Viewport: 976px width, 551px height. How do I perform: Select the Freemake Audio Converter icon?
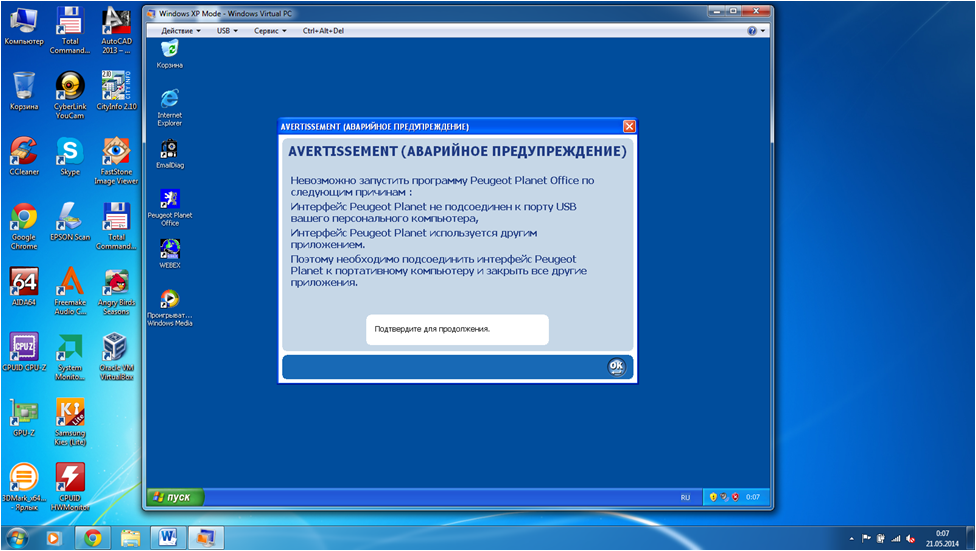click(70, 291)
